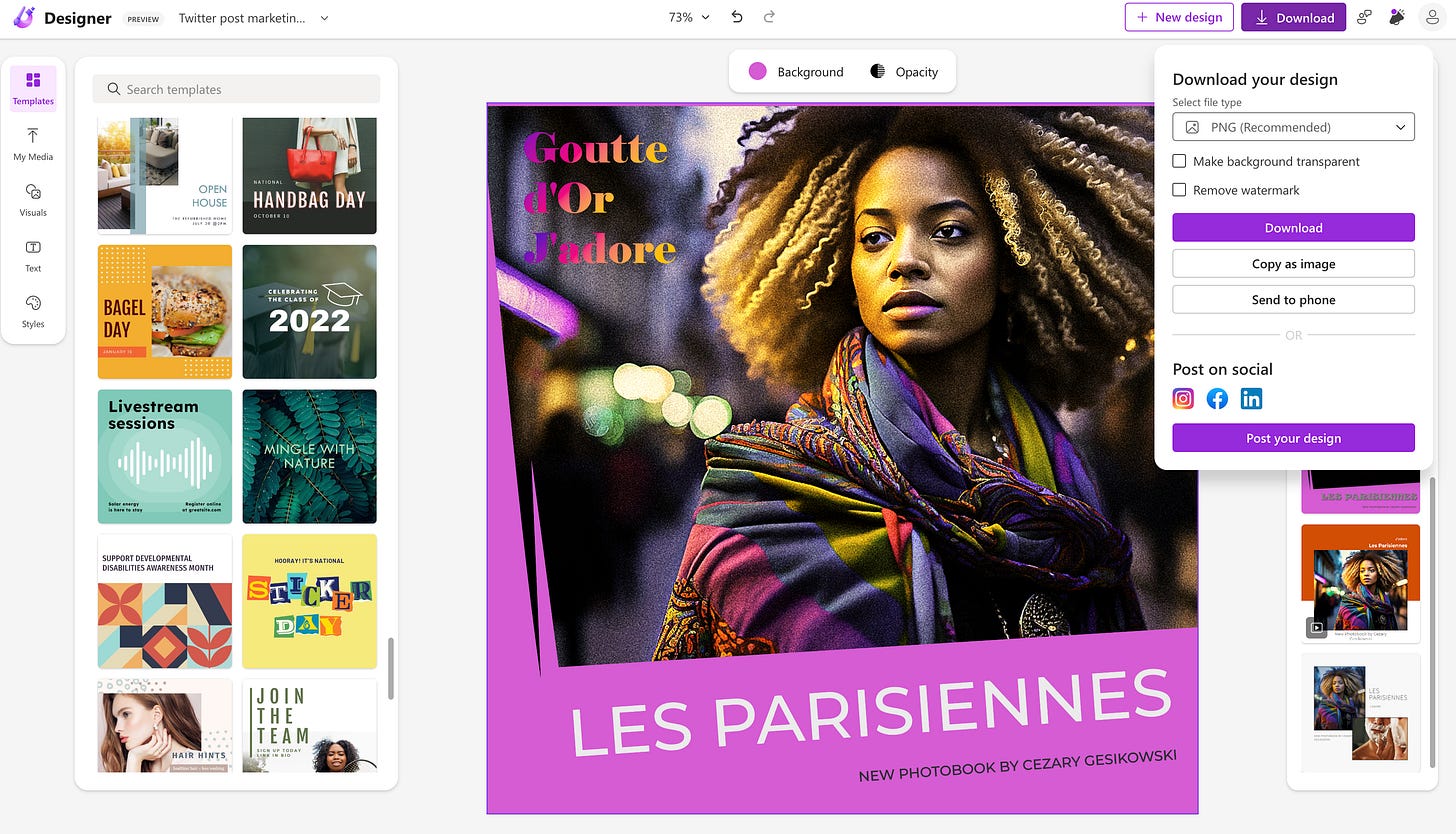Image resolution: width=1456 pixels, height=834 pixels.
Task: Open the user account profile icon
Action: tap(1433, 17)
